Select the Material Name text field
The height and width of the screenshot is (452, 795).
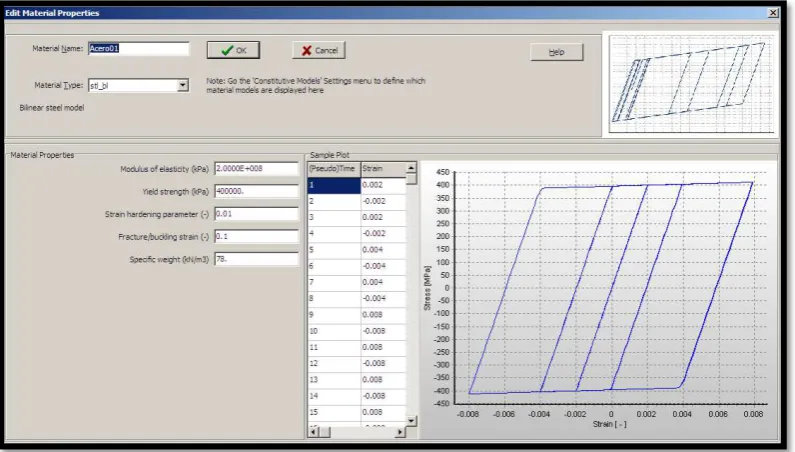tap(138, 49)
